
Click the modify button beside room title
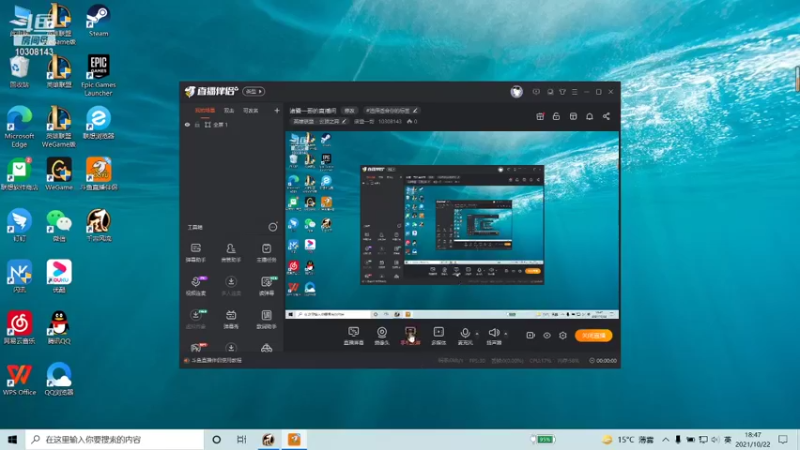[349, 111]
